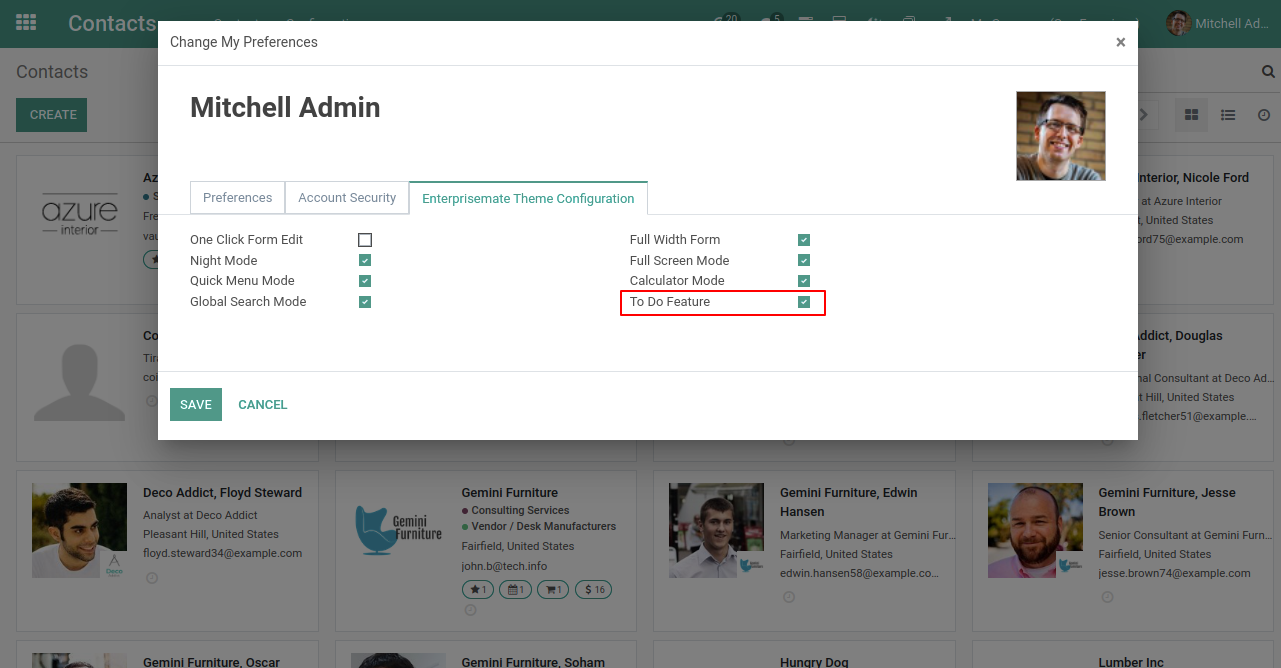The width and height of the screenshot is (1281, 668).
Task: Open Gemini Furniture, Jesse Brown card title
Action: (x=1167, y=502)
